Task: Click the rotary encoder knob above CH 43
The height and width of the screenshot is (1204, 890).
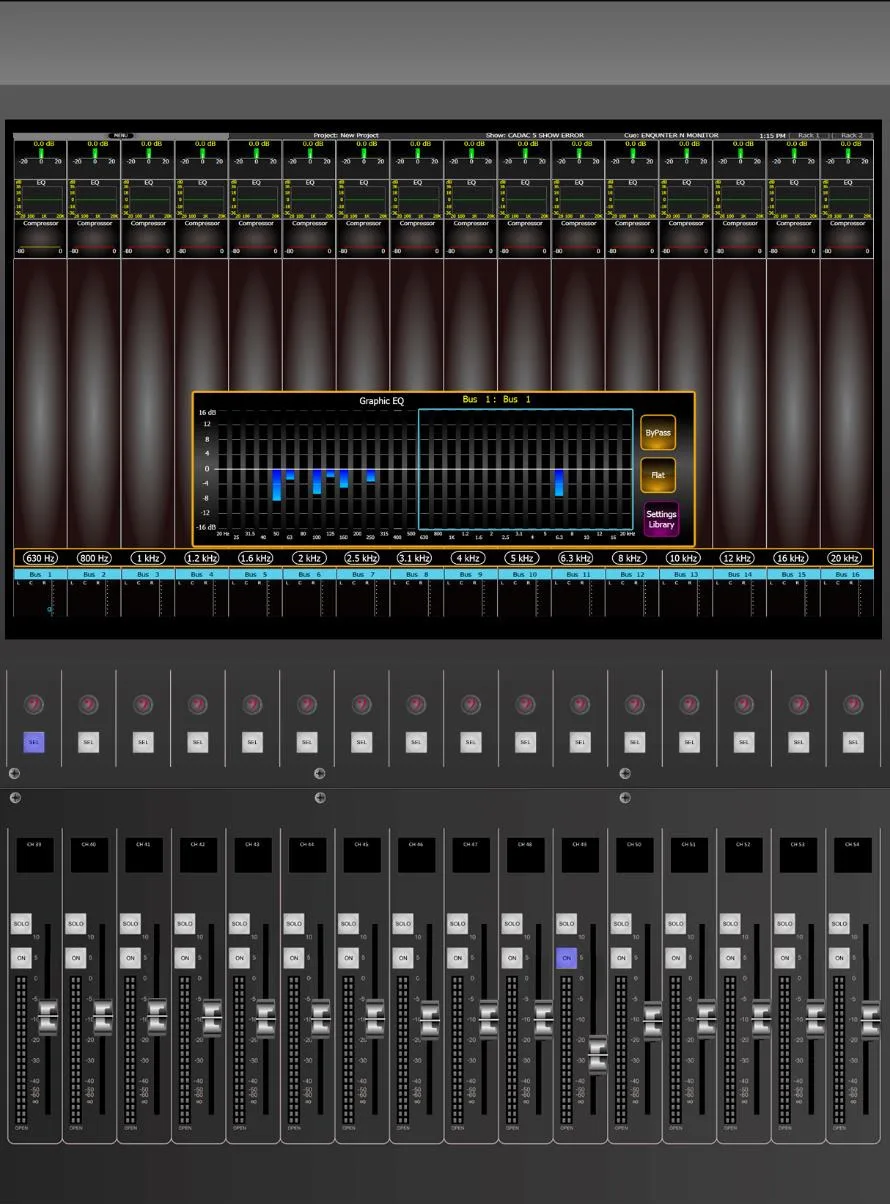Action: (253, 705)
